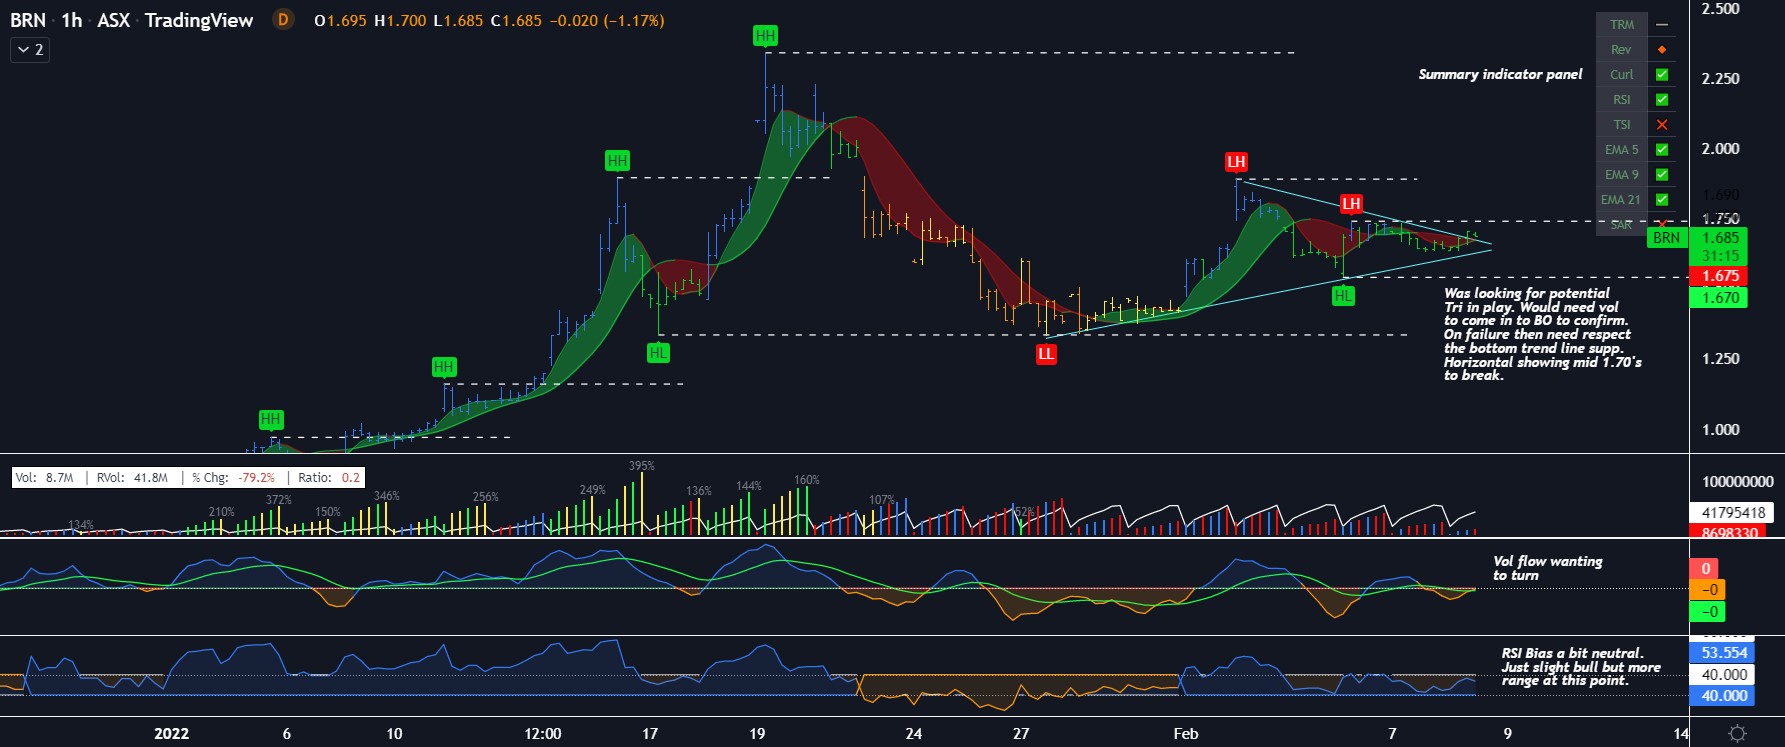This screenshot has width=1785, height=747.
Task: Toggle the Curl checkbox in summary panel
Action: [1662, 75]
